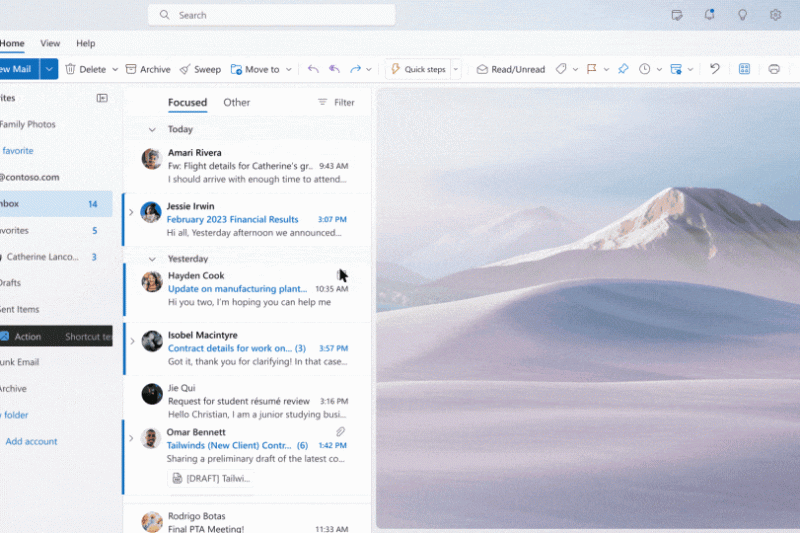Click the Pin message icon

[622, 69]
